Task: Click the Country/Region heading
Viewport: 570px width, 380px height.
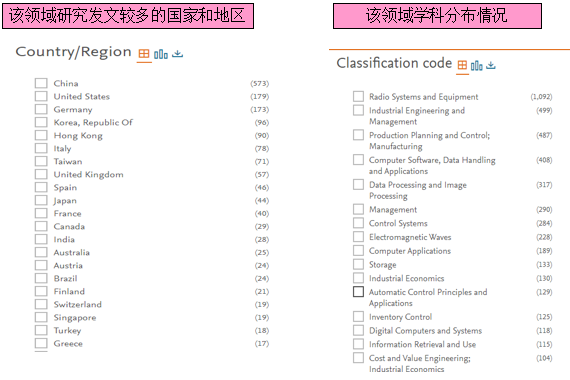Action: pos(73,52)
